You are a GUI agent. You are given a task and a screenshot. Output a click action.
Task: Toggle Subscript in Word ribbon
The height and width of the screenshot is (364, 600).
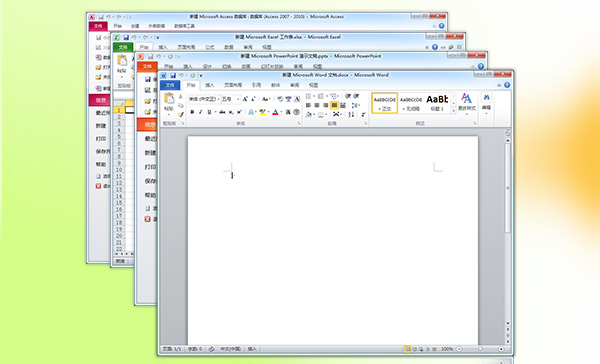coord(231,112)
